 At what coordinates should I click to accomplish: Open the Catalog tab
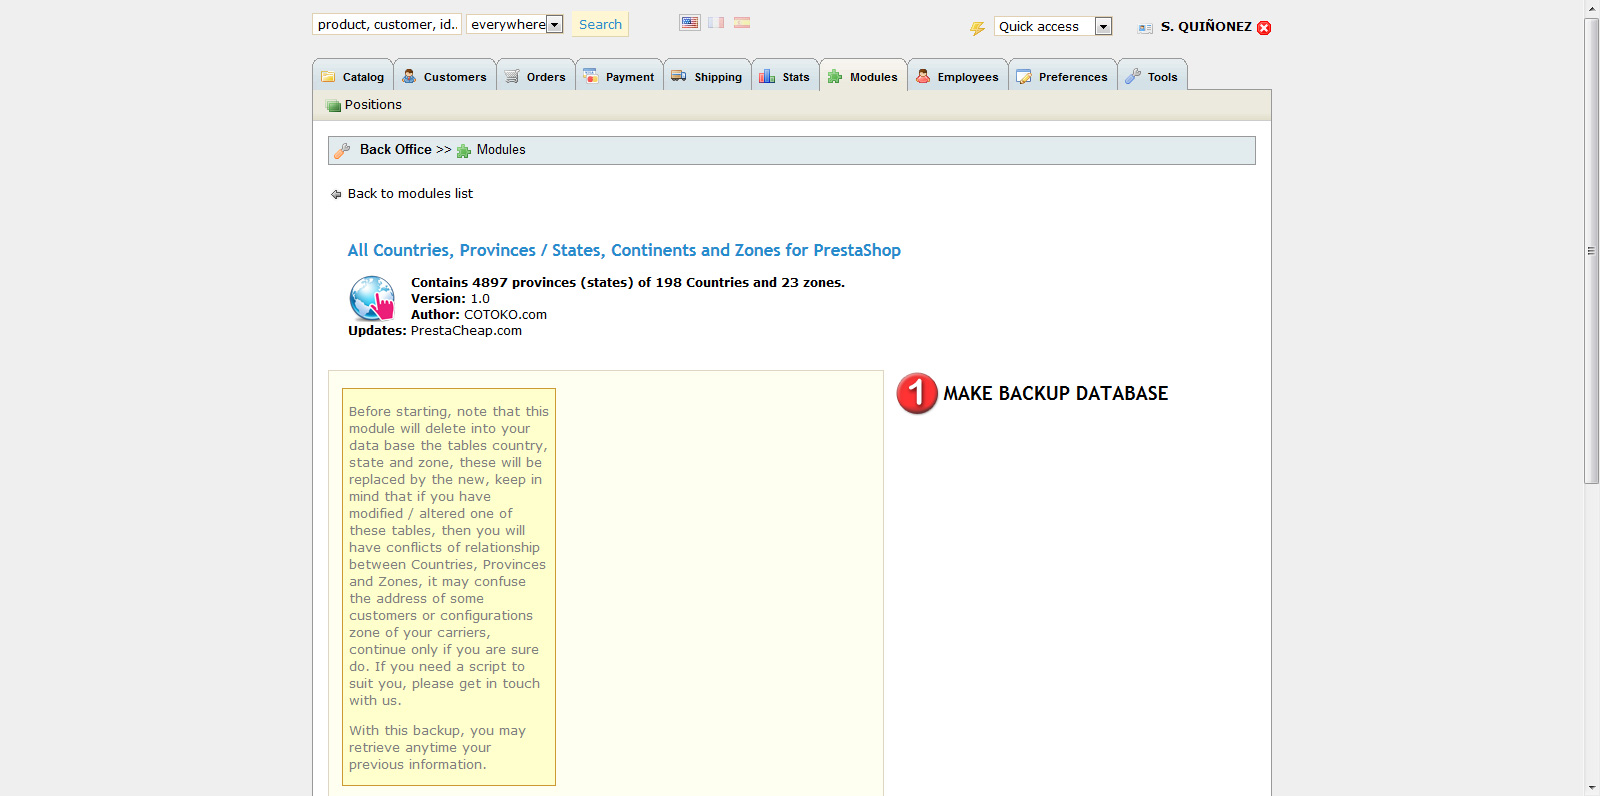(353, 76)
